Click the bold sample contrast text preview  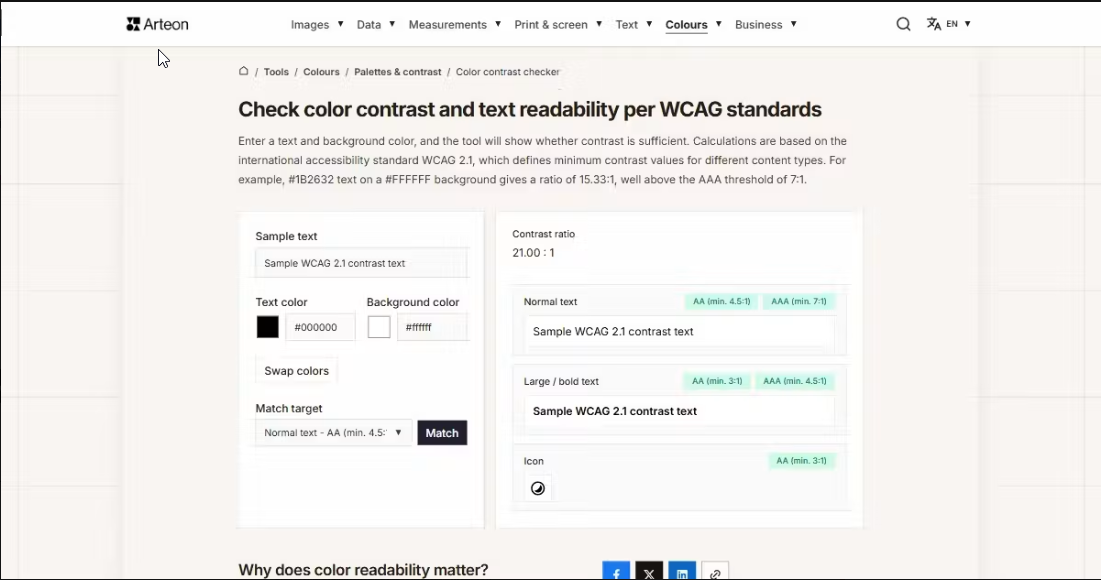614,411
